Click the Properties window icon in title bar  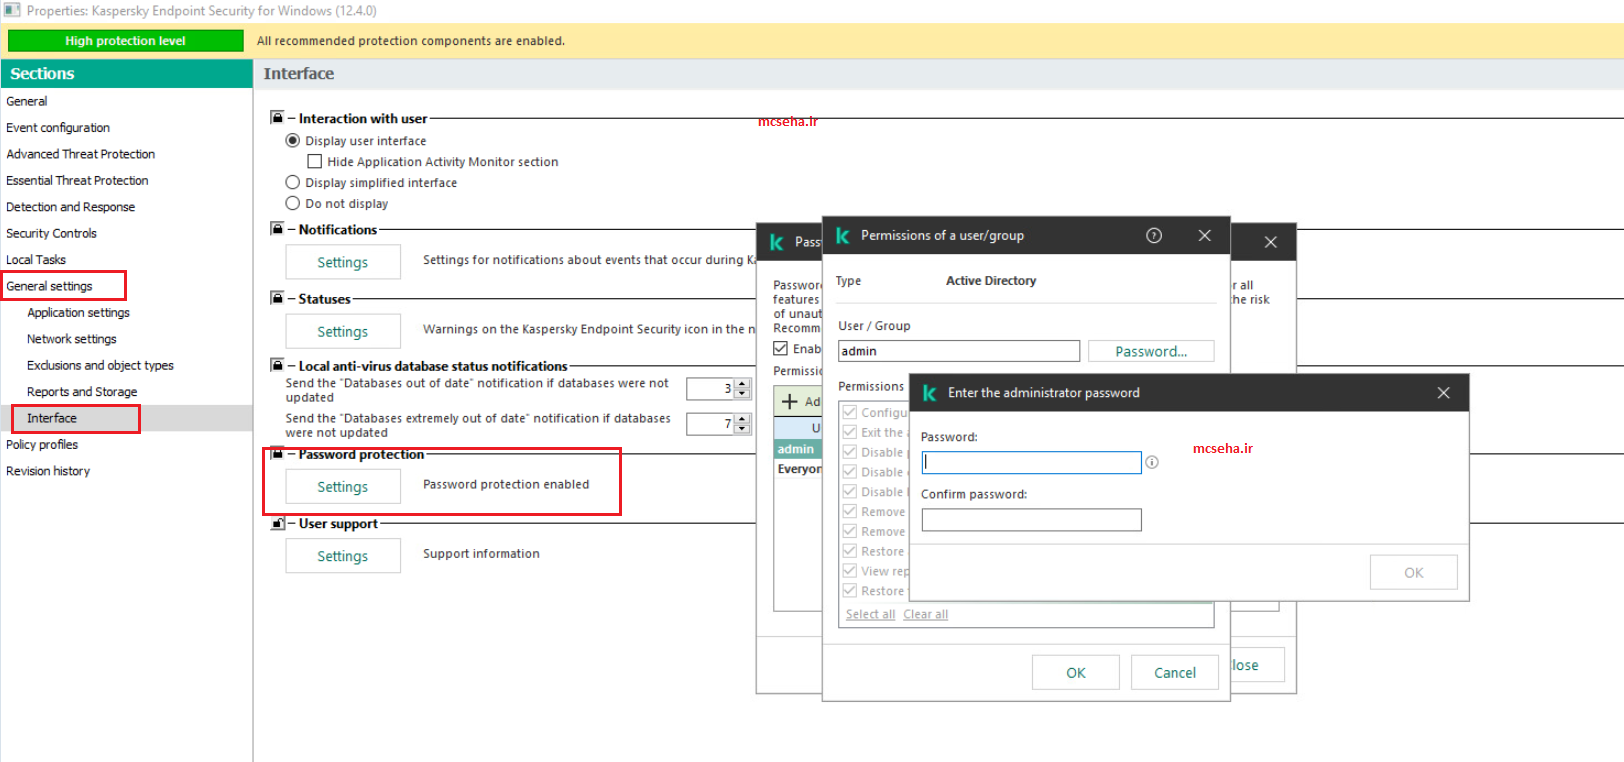coord(12,10)
